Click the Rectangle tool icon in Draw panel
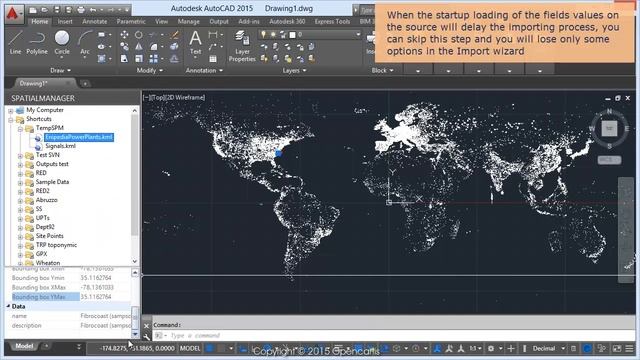Image resolution: width=640 pixels, height=360 pixels. [101, 35]
